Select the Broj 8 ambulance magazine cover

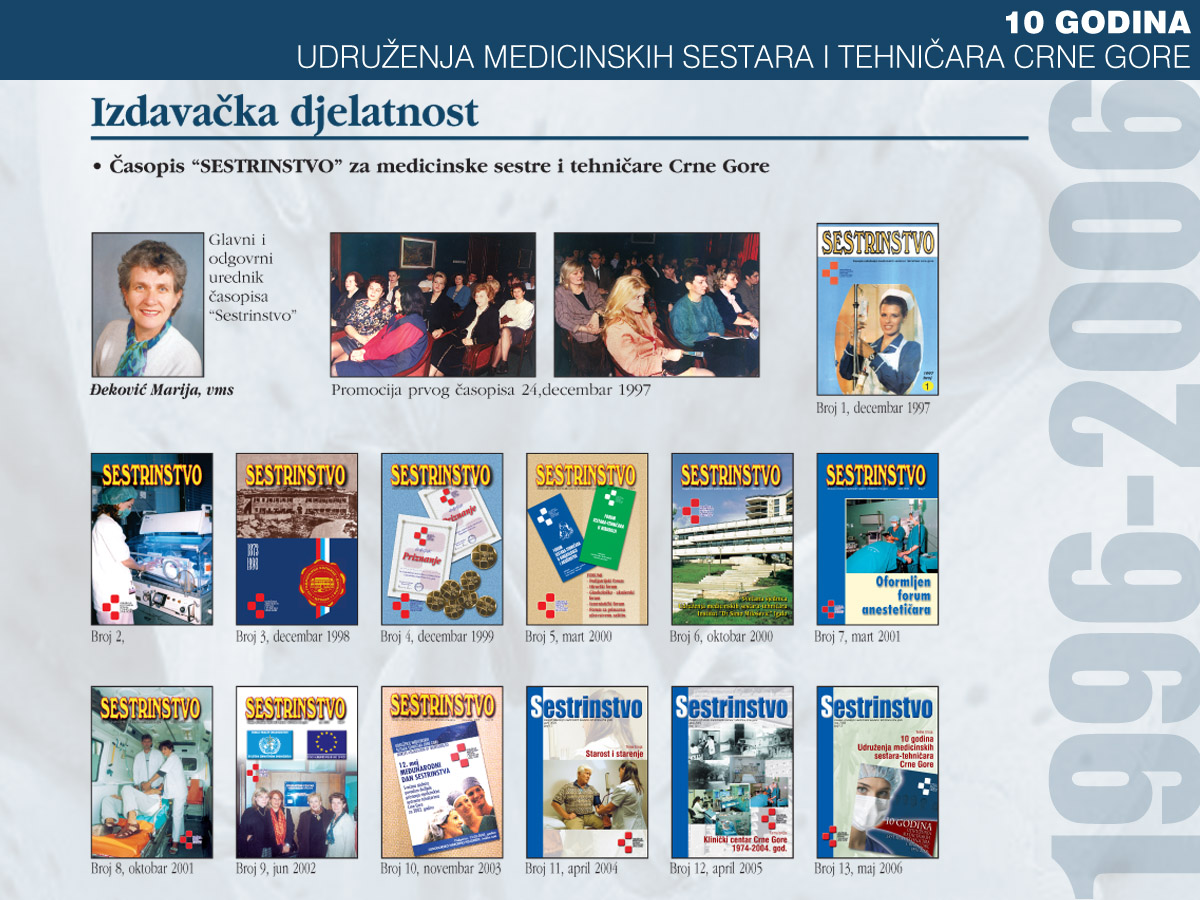tap(152, 772)
